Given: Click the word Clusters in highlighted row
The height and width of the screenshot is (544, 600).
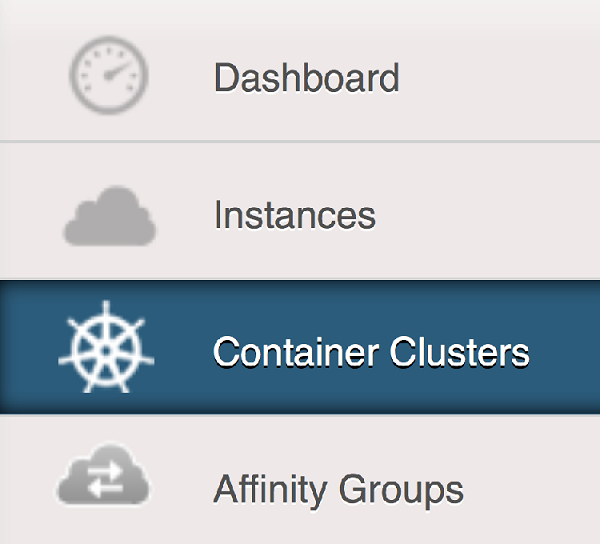Looking at the screenshot, I should click(x=460, y=352).
